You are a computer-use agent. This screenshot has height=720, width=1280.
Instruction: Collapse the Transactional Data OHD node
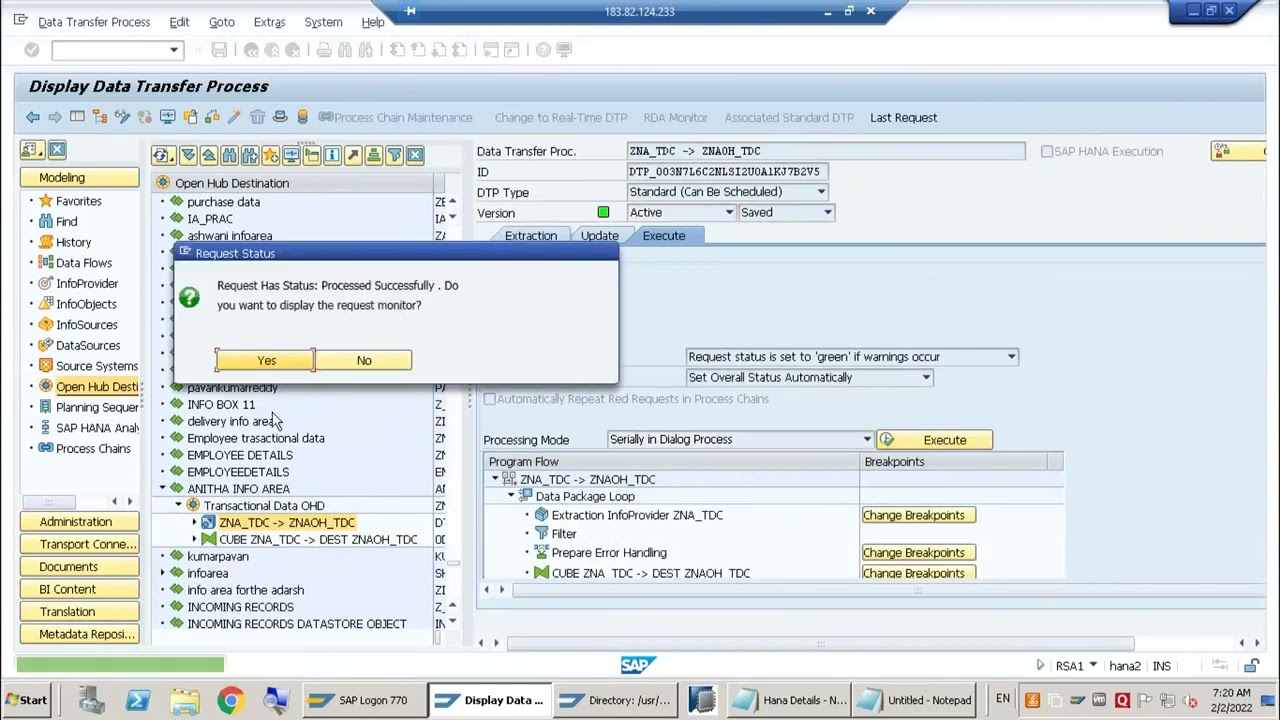click(178, 506)
